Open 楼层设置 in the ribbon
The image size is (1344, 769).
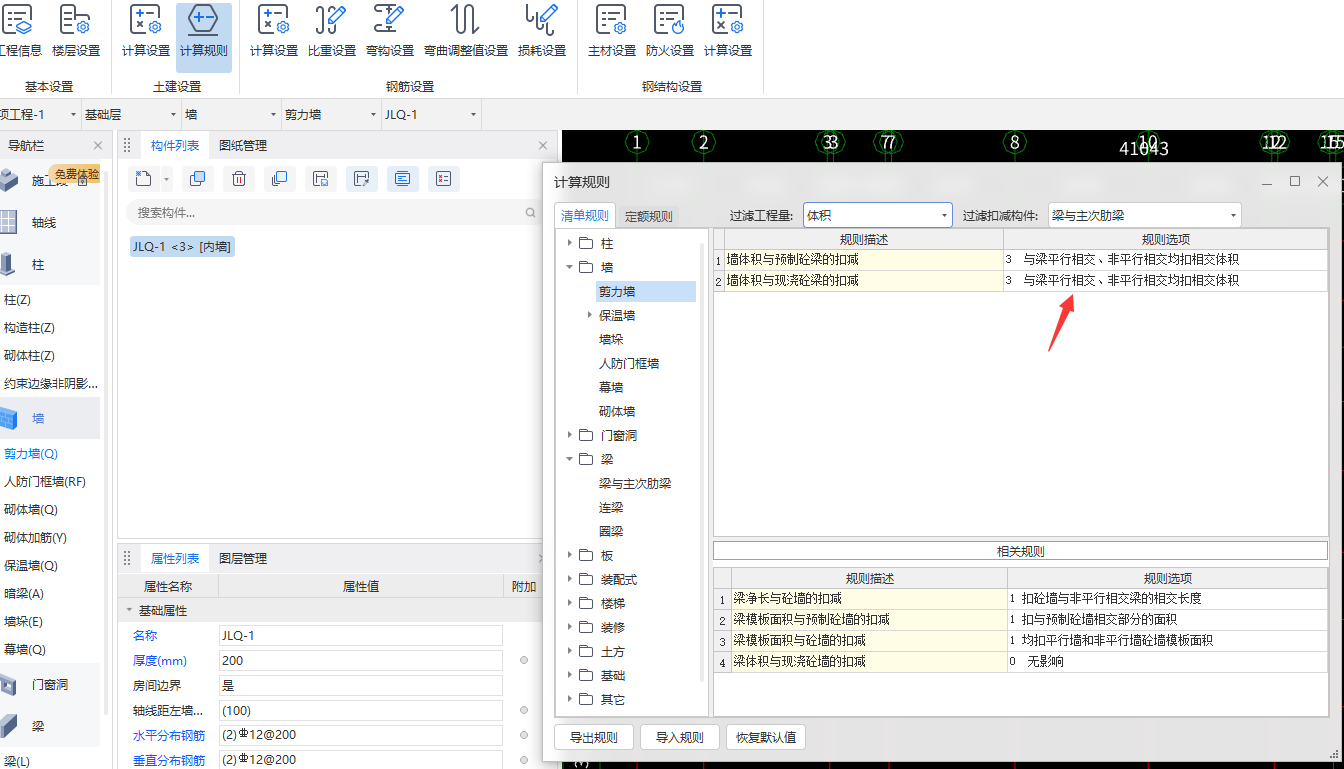76,32
